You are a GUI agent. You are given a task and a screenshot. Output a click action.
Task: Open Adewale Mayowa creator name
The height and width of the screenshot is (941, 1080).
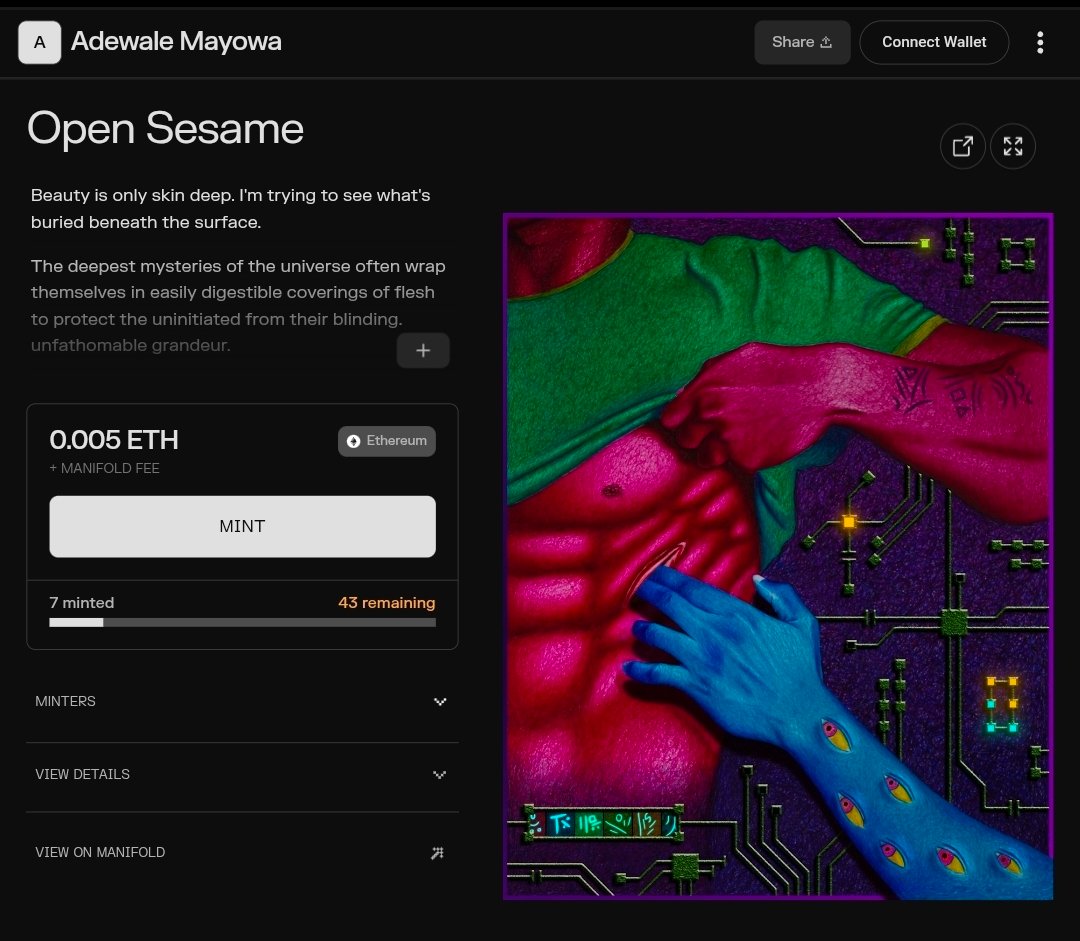(176, 41)
